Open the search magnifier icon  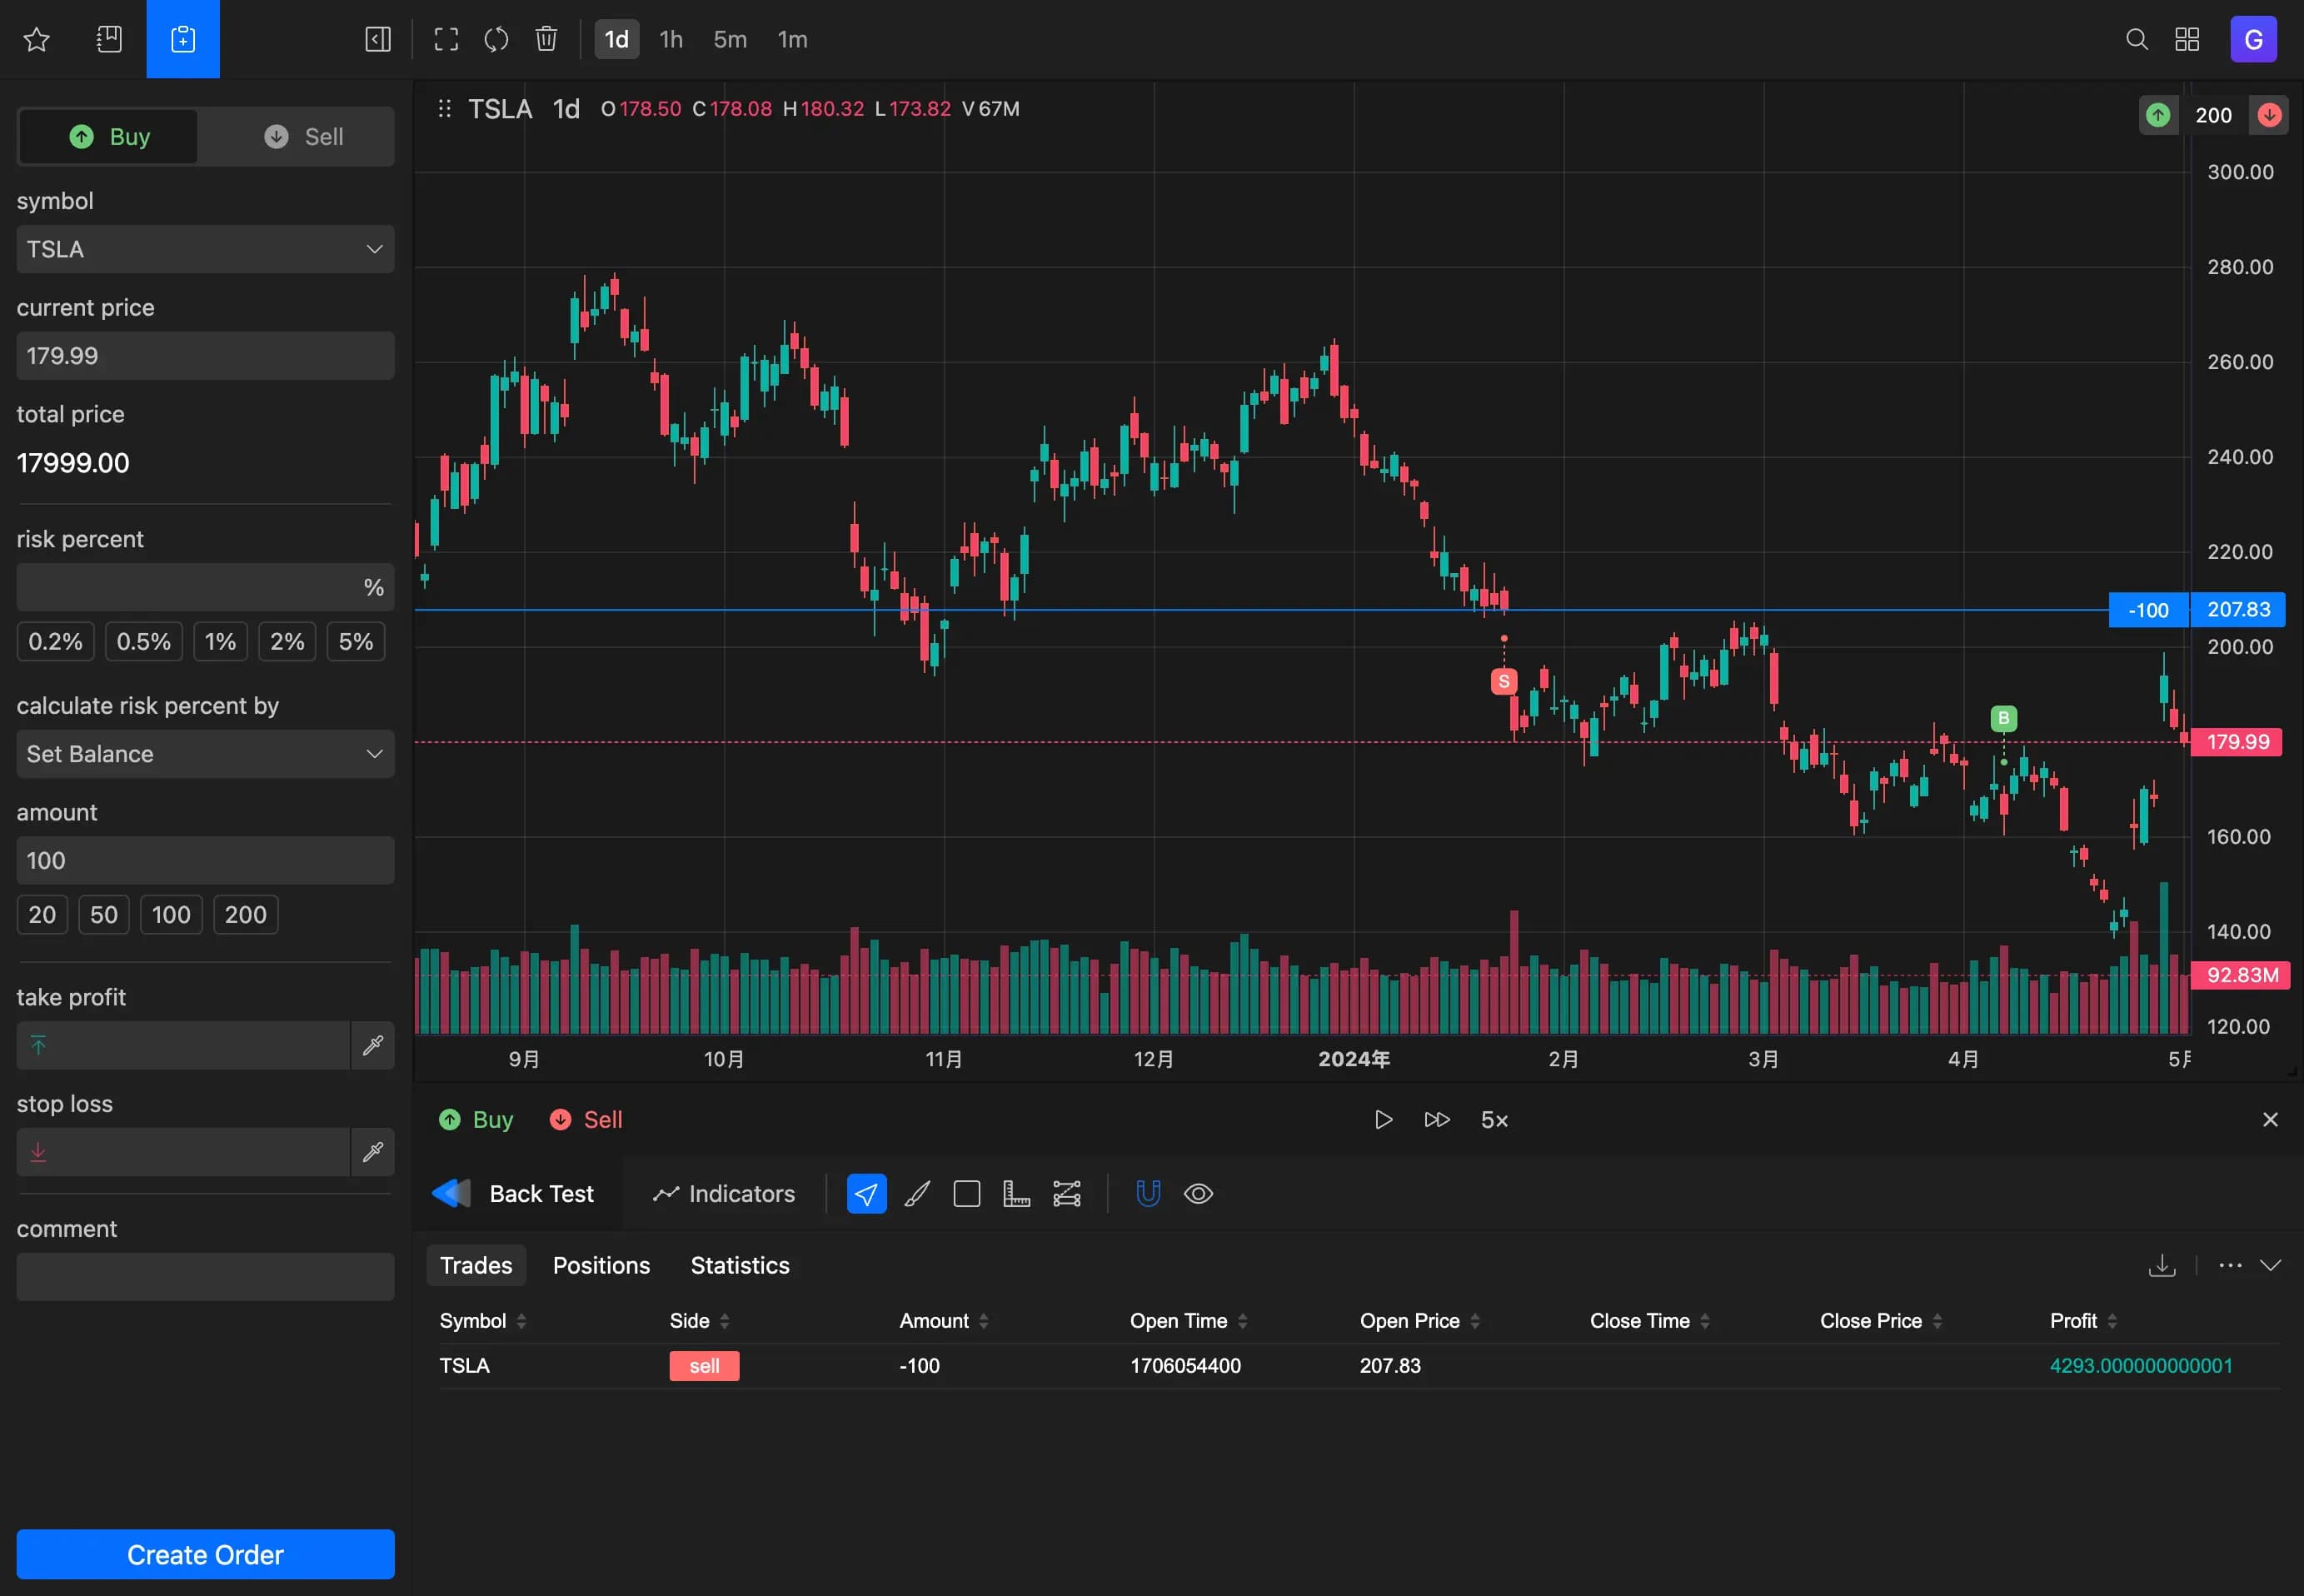(x=2137, y=39)
